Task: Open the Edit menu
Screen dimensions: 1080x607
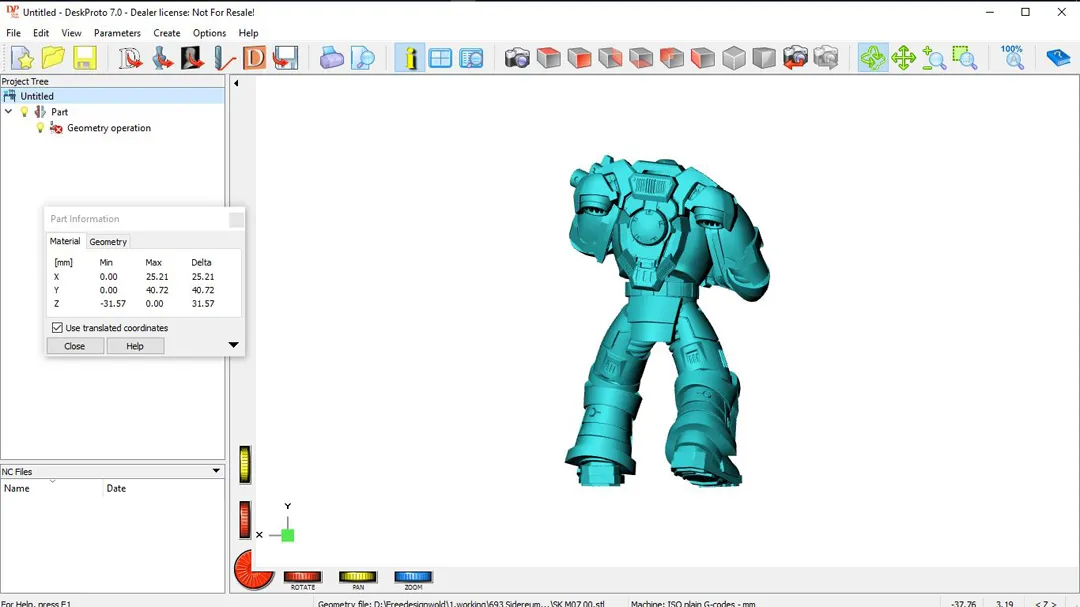Action: [41, 33]
